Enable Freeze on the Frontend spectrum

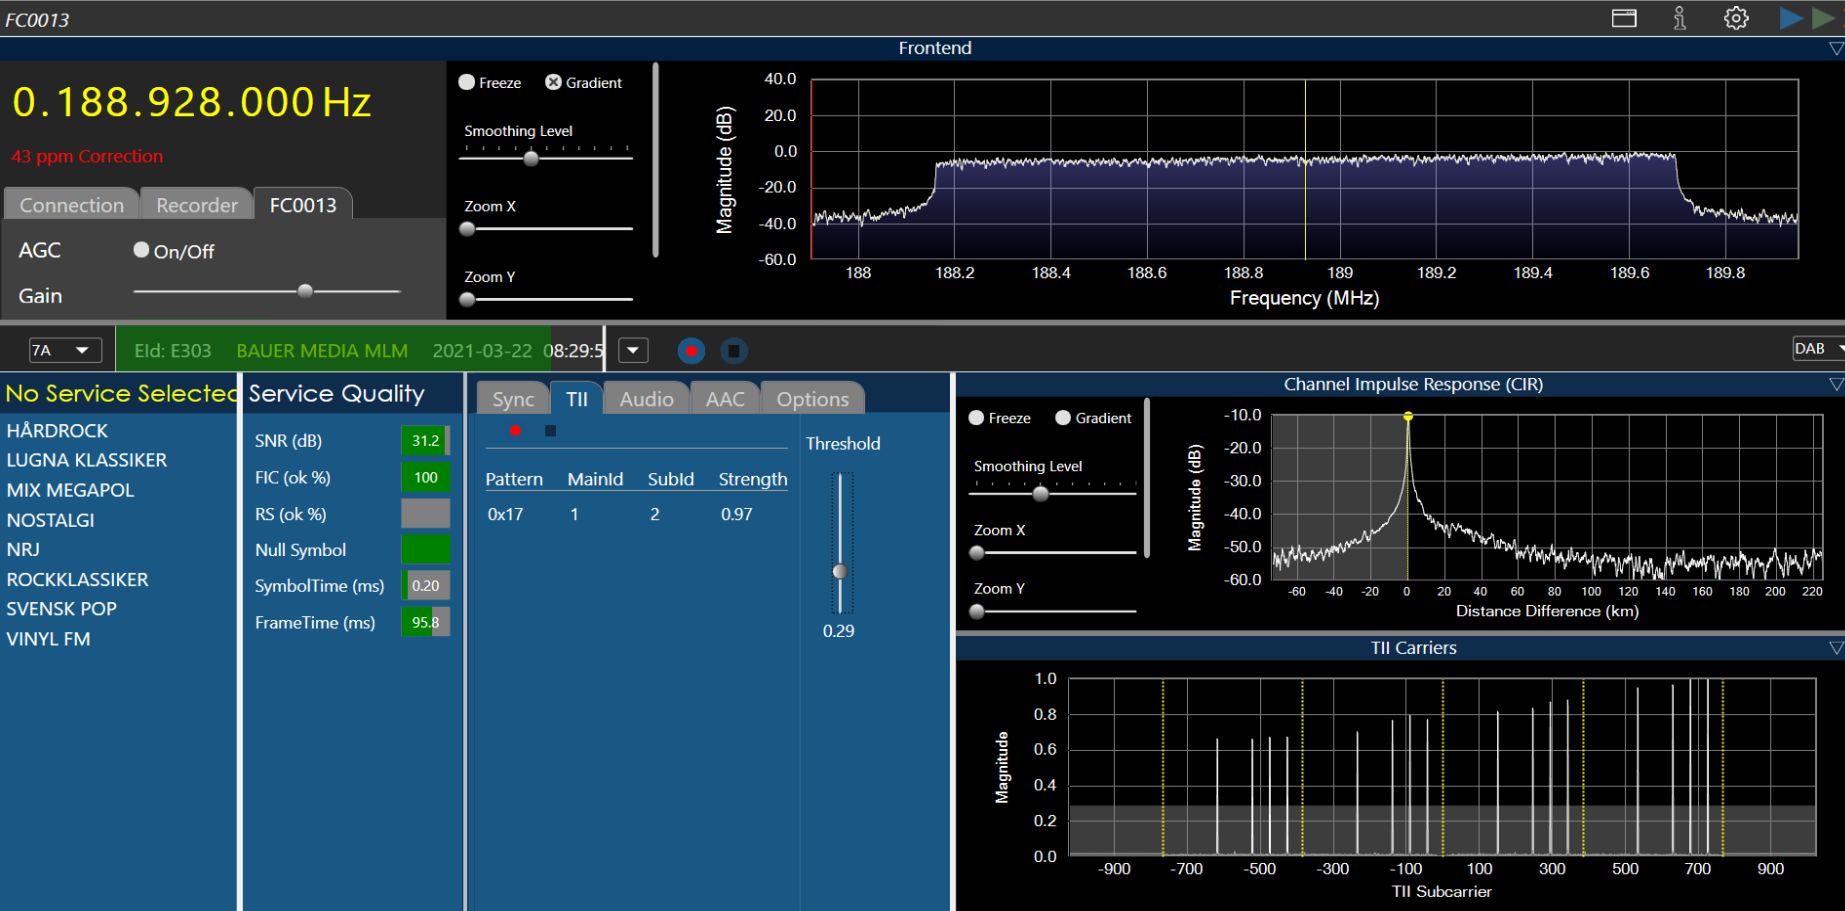467,83
